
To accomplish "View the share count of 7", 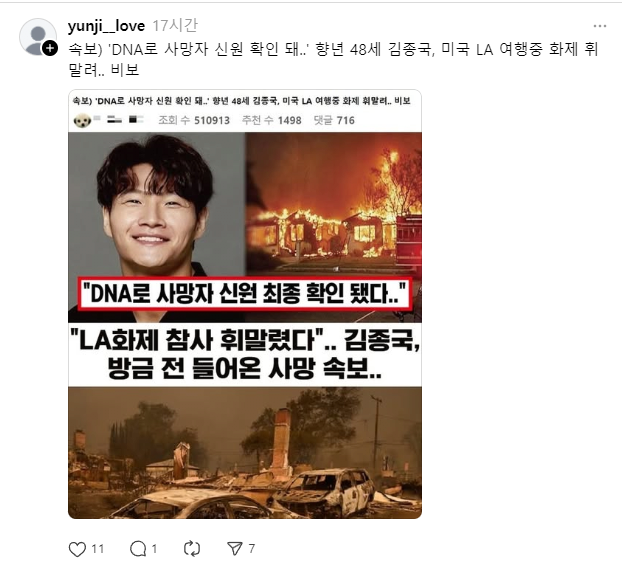I will coord(251,549).
